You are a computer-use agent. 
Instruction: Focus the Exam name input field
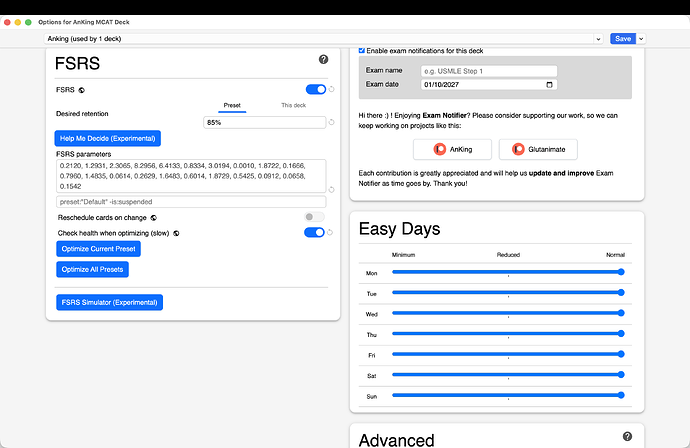[x=489, y=71]
